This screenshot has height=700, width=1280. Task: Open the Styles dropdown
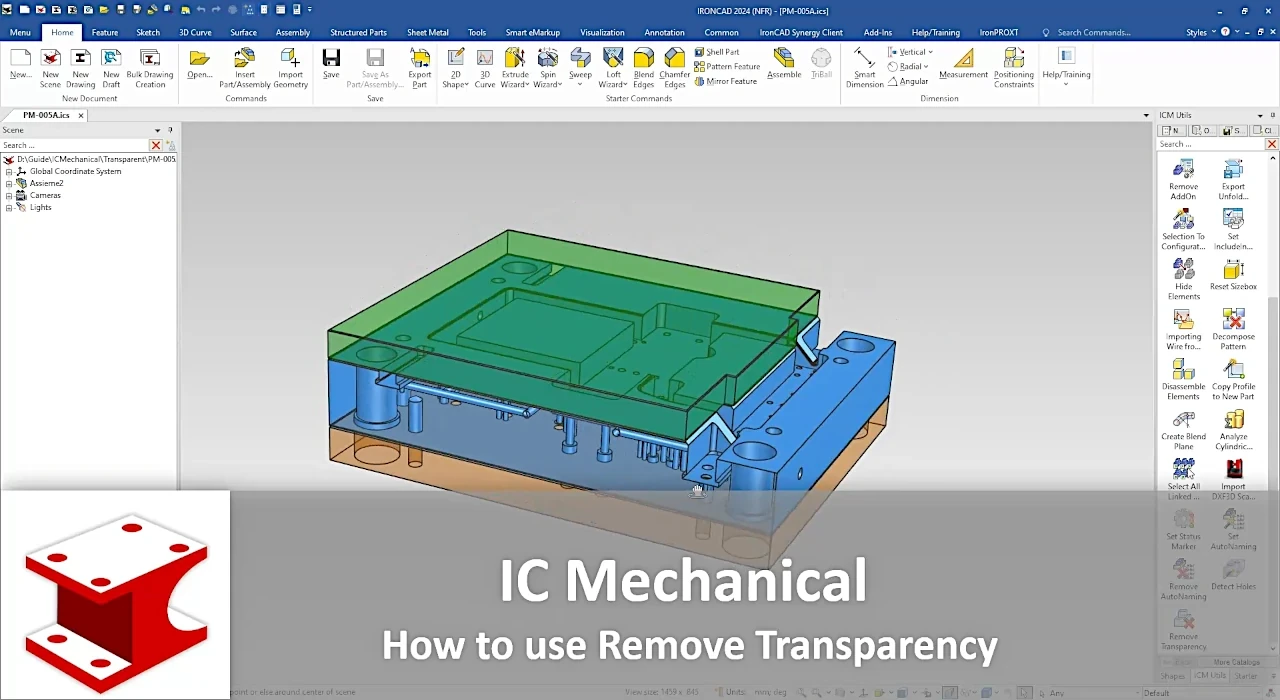1213,32
